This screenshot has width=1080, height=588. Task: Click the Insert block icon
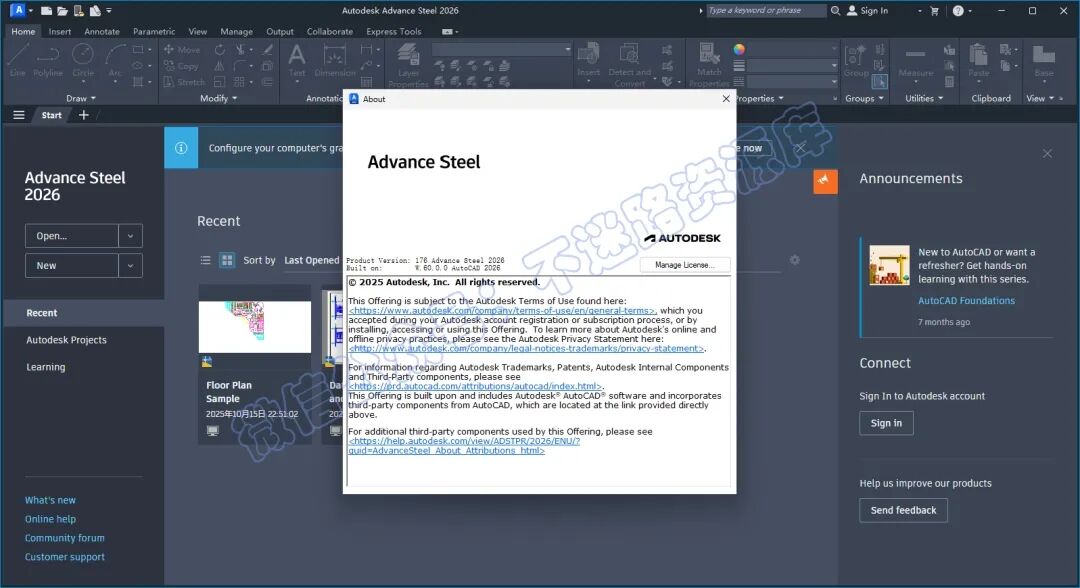pos(588,60)
